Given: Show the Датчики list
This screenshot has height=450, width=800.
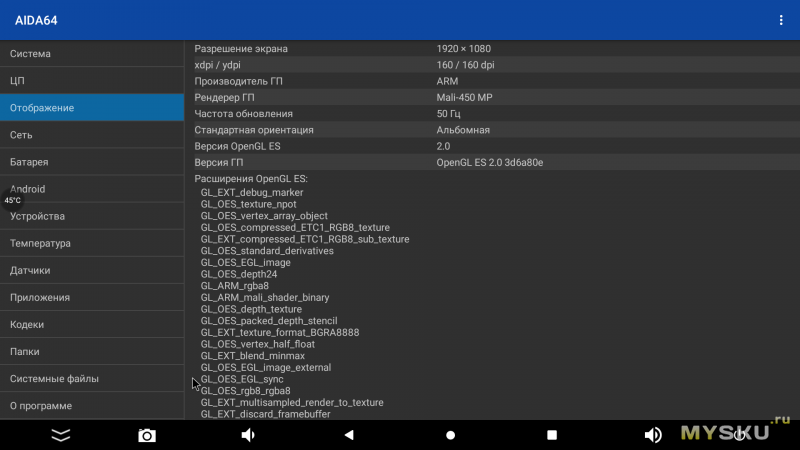Looking at the screenshot, I should (x=92, y=270).
